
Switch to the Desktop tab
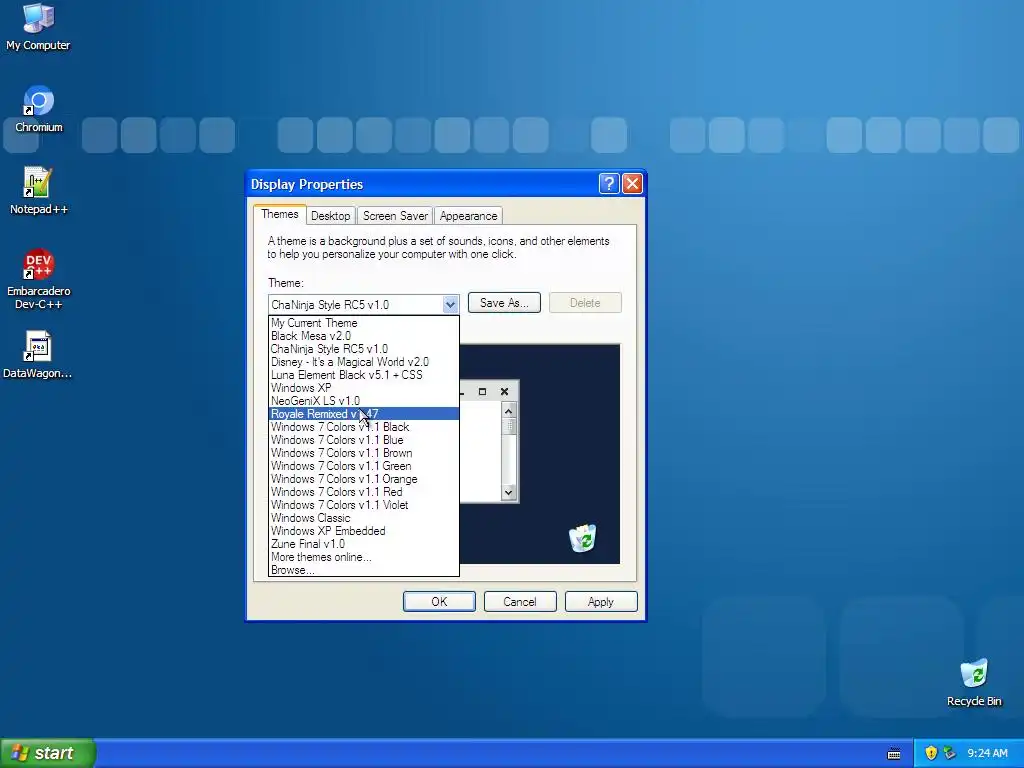[330, 216]
